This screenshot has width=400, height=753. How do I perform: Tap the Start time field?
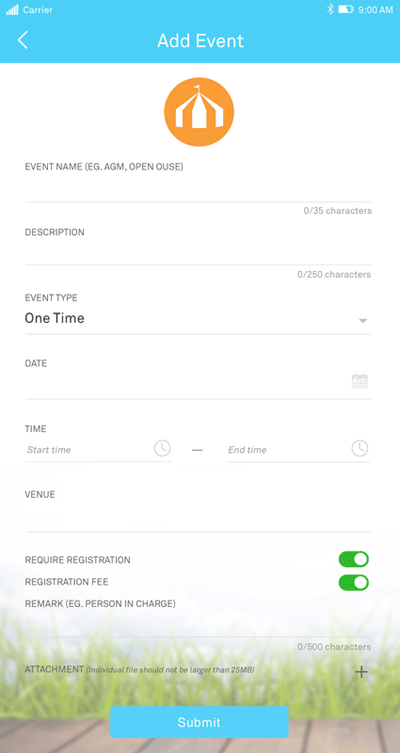pos(99,450)
